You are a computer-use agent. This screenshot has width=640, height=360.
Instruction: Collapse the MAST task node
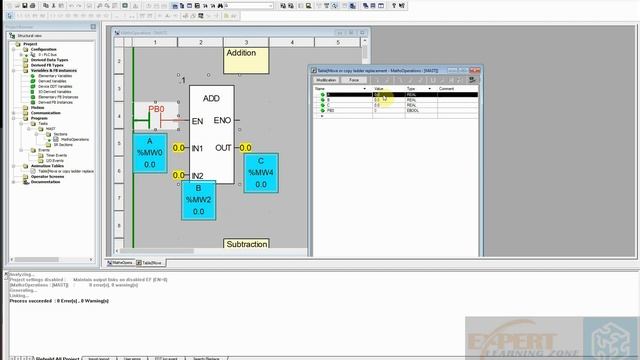coord(29,129)
